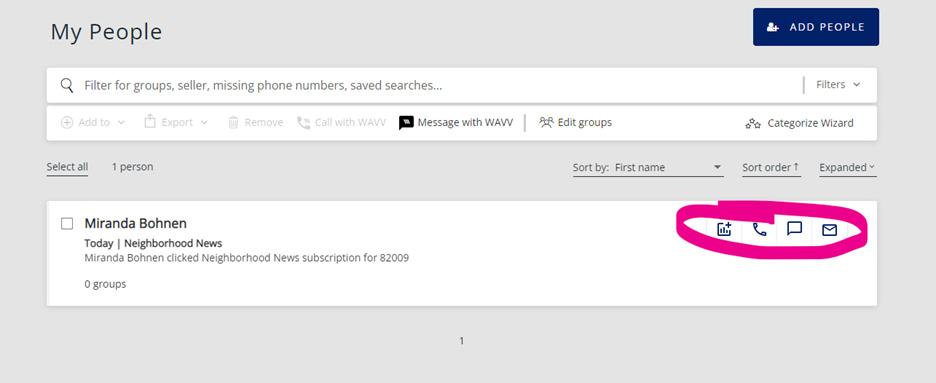Change the Expanded view dropdown

847,168
